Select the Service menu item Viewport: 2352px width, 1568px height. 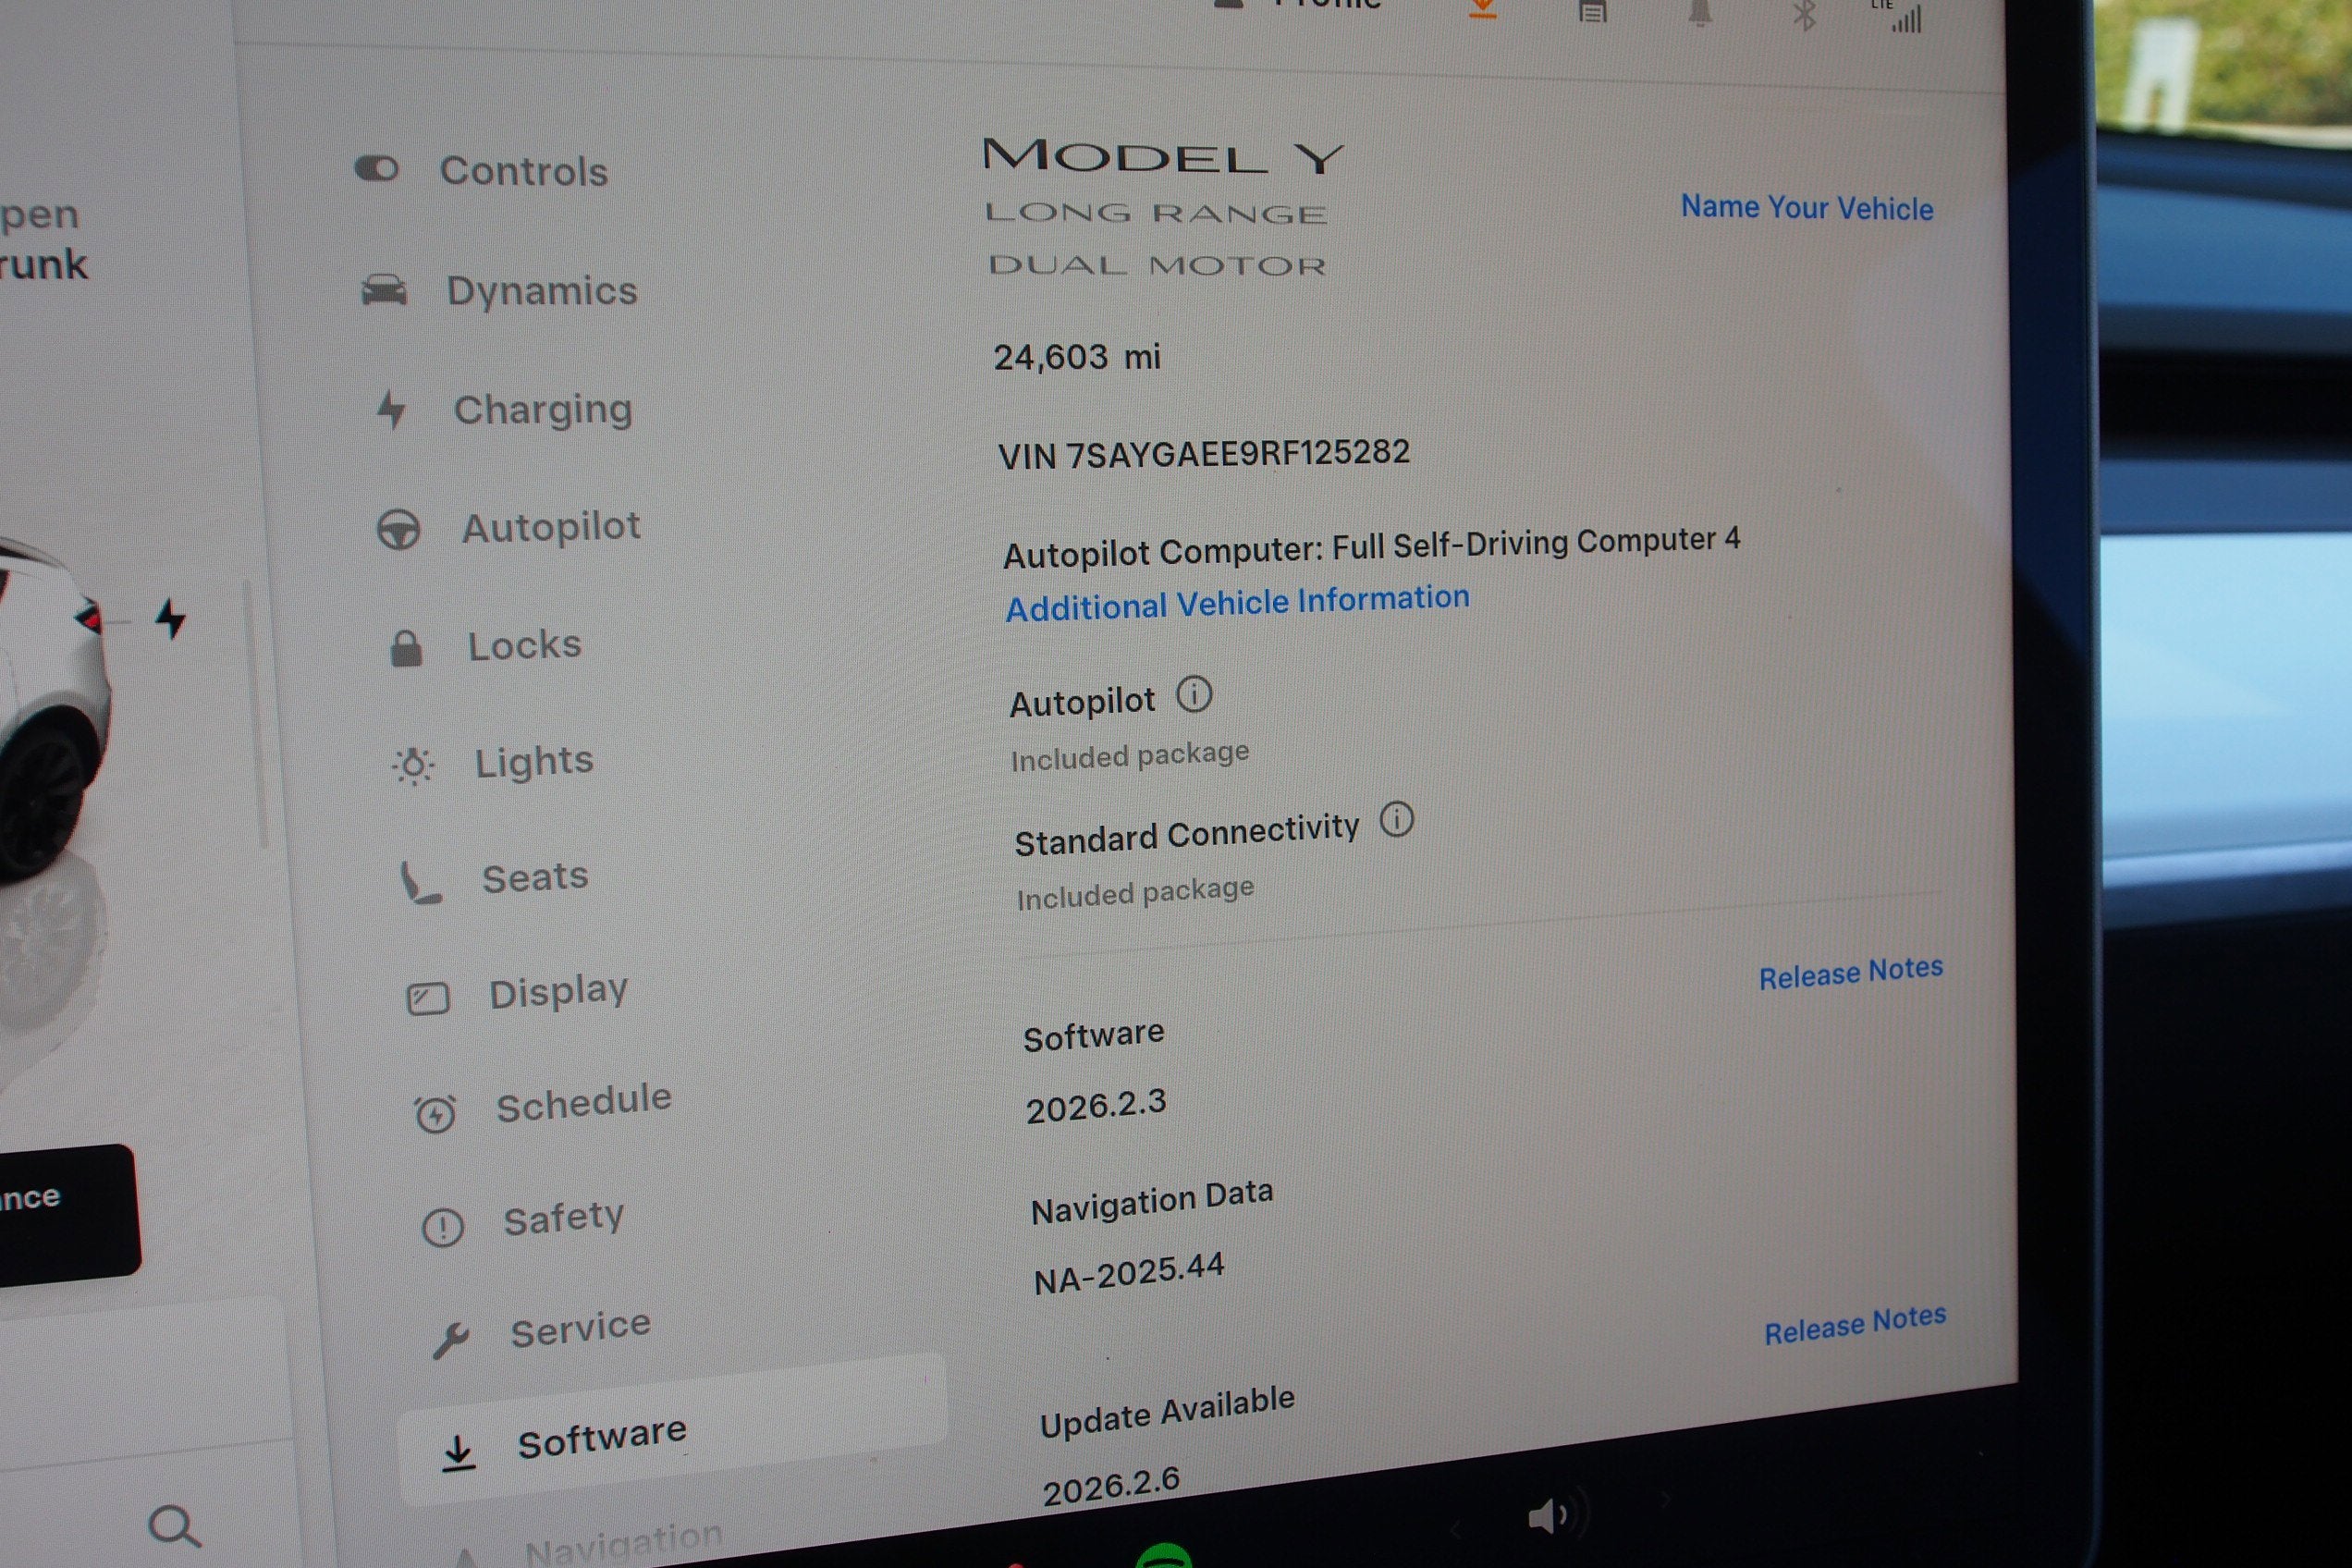click(580, 1329)
